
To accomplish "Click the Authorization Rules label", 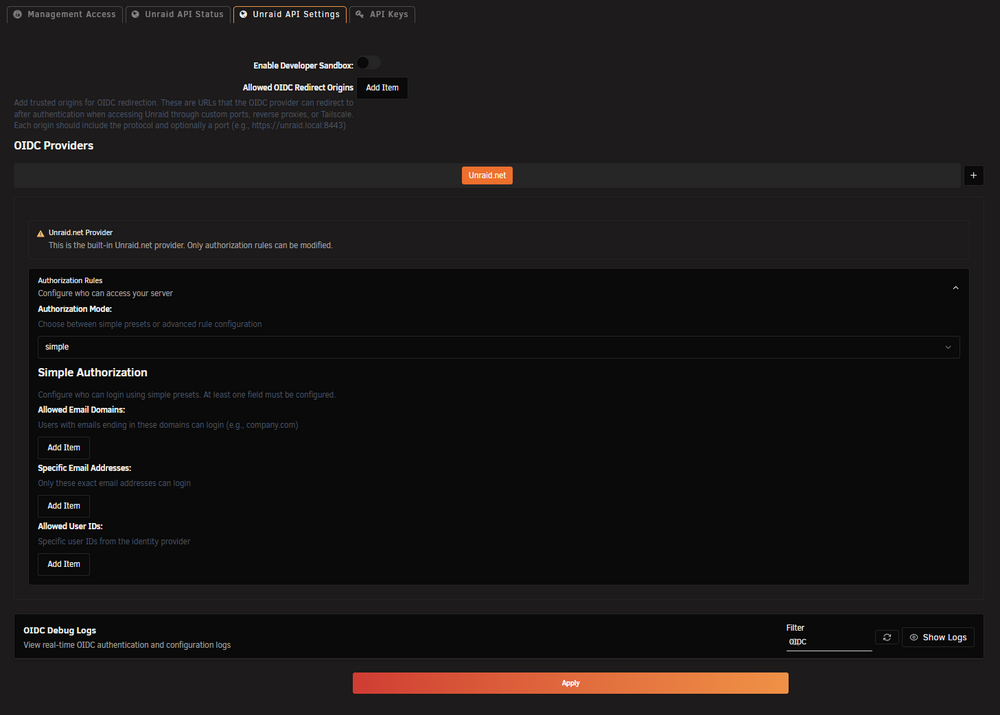I will point(70,281).
